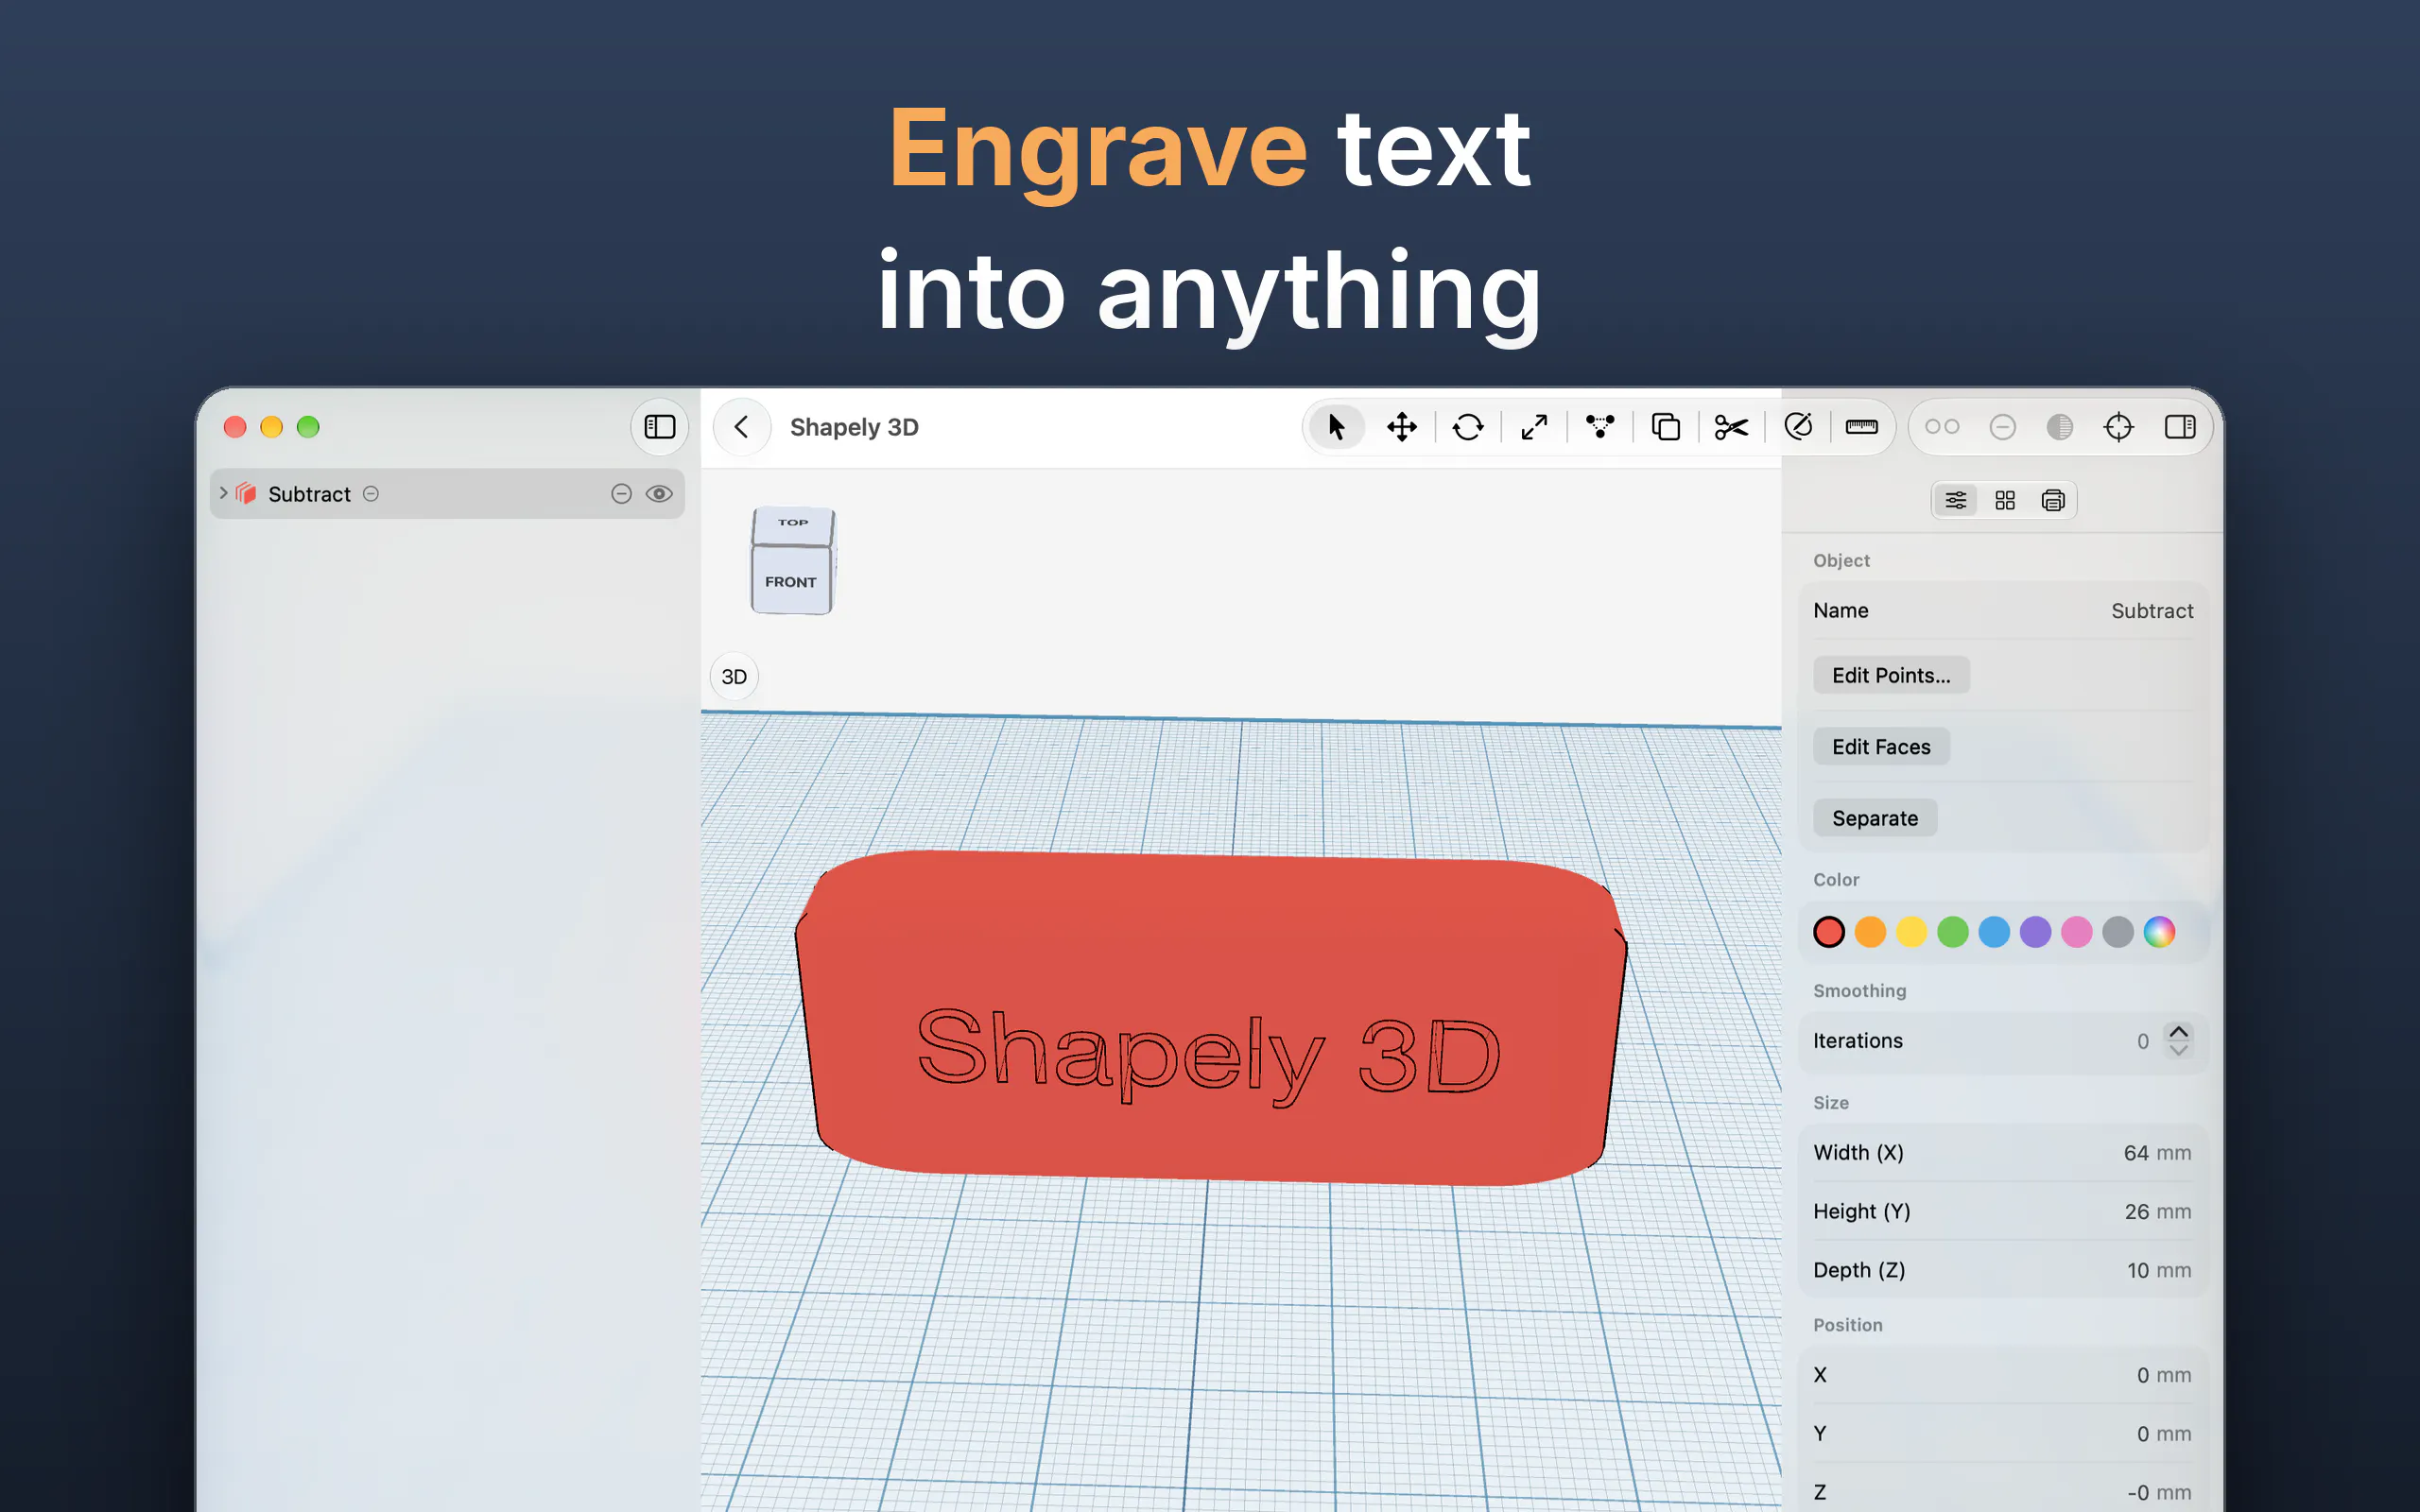
Task: Select the scale tool with diagonal arrows
Action: tap(1534, 427)
